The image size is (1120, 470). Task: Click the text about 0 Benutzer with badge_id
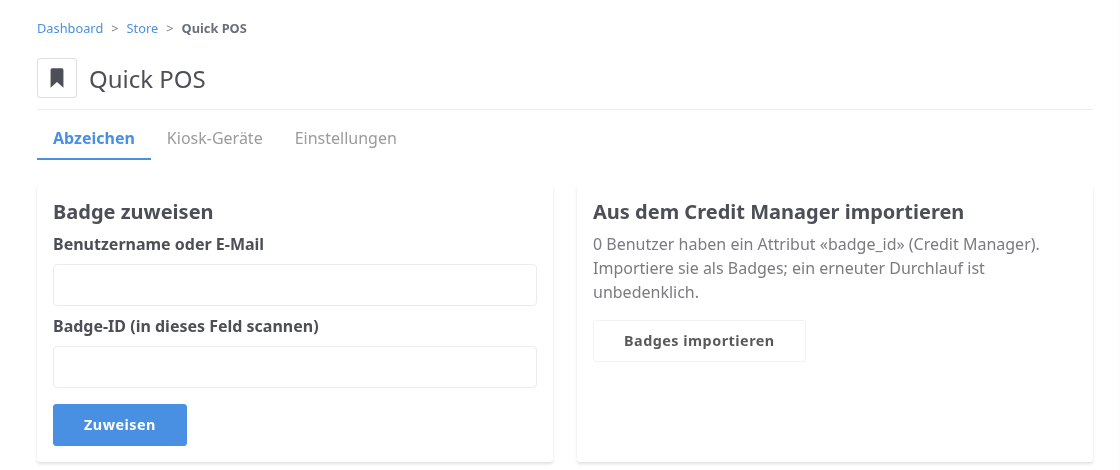click(x=816, y=269)
